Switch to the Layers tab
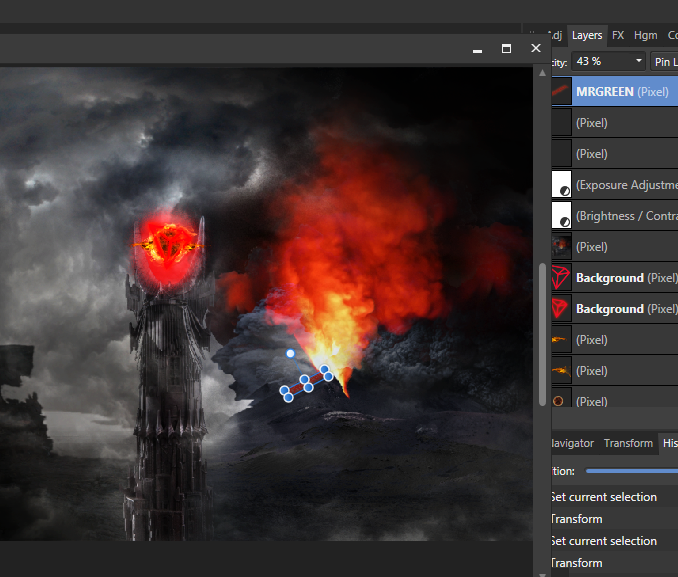 click(x=587, y=35)
